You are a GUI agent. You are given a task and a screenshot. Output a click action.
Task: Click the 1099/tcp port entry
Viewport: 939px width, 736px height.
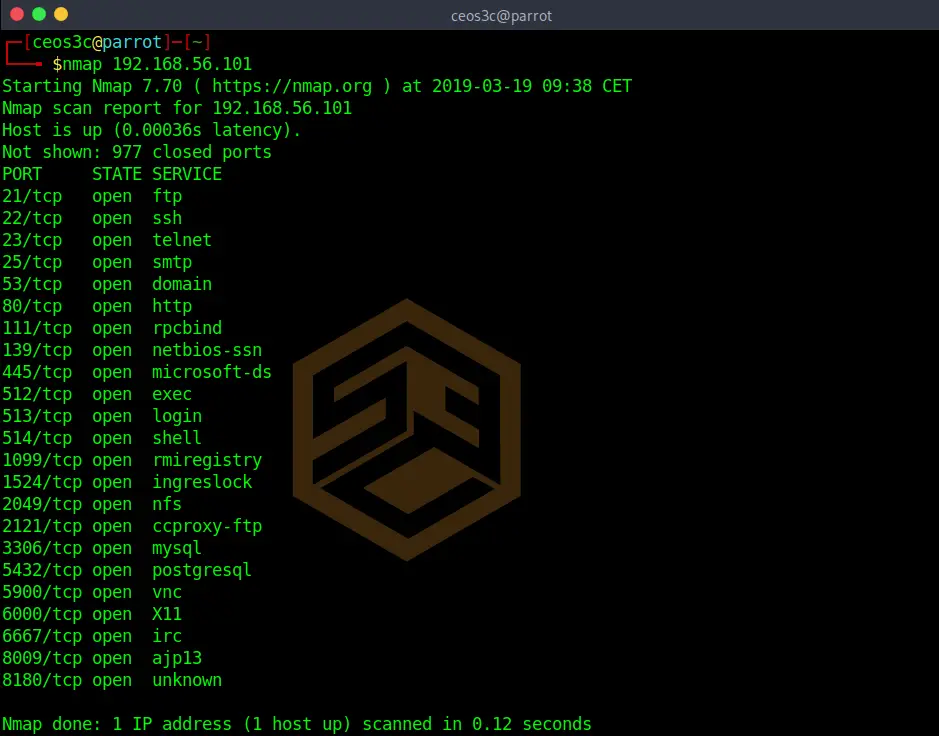coord(42,461)
